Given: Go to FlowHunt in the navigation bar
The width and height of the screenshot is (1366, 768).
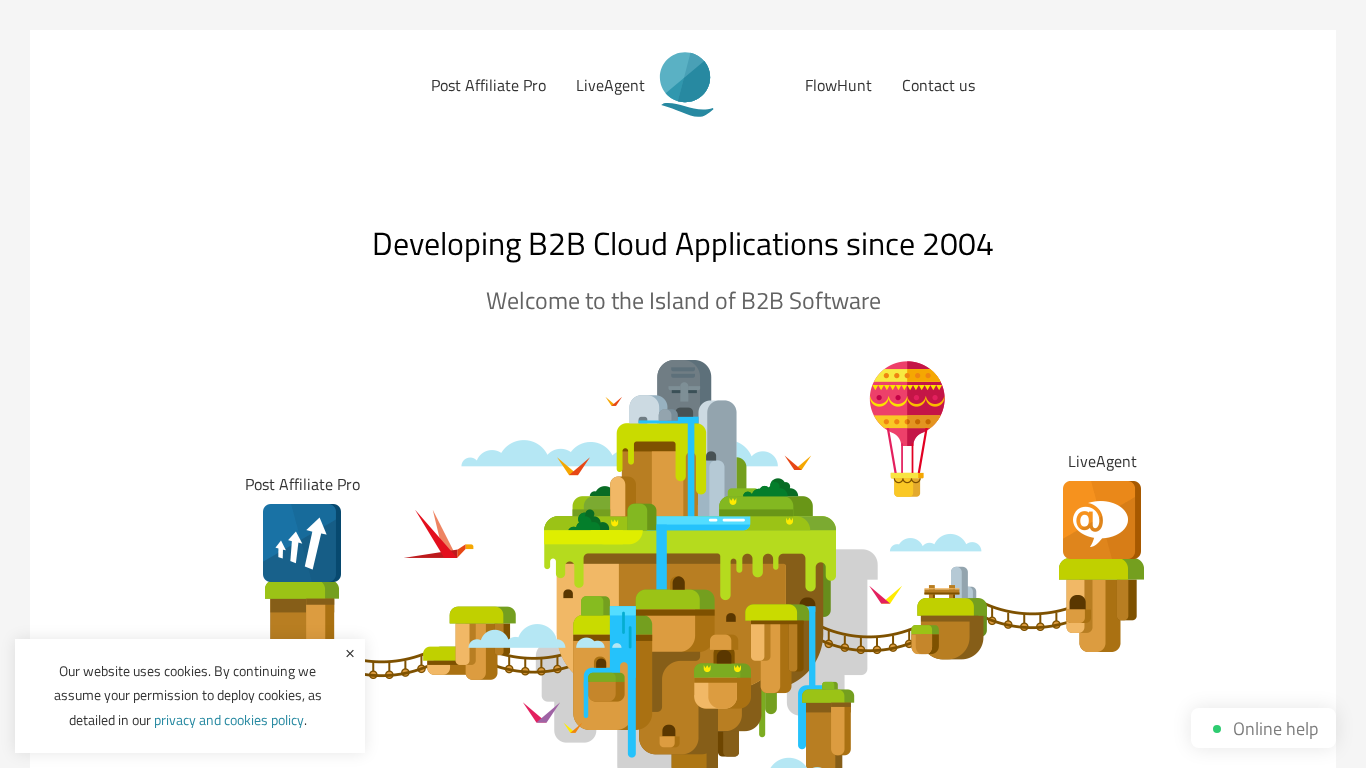Looking at the screenshot, I should tap(838, 86).
